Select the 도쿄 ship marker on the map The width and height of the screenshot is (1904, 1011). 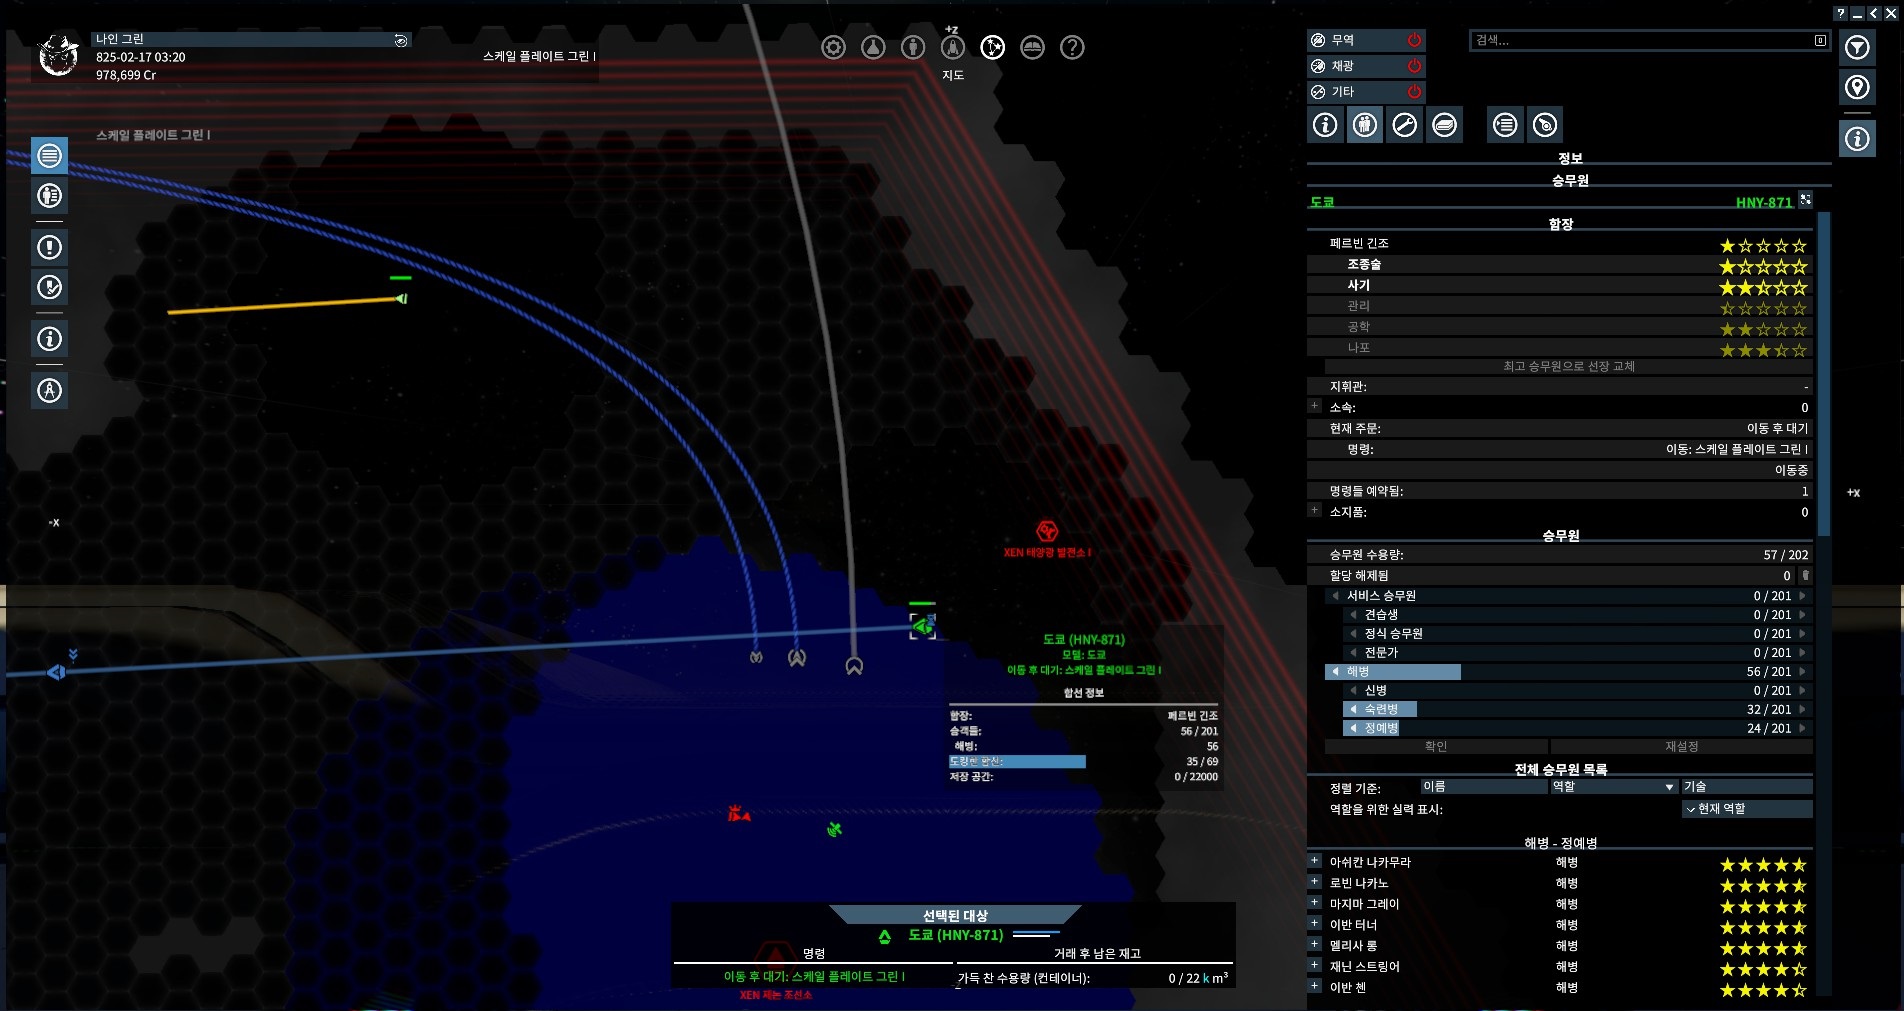click(x=922, y=626)
